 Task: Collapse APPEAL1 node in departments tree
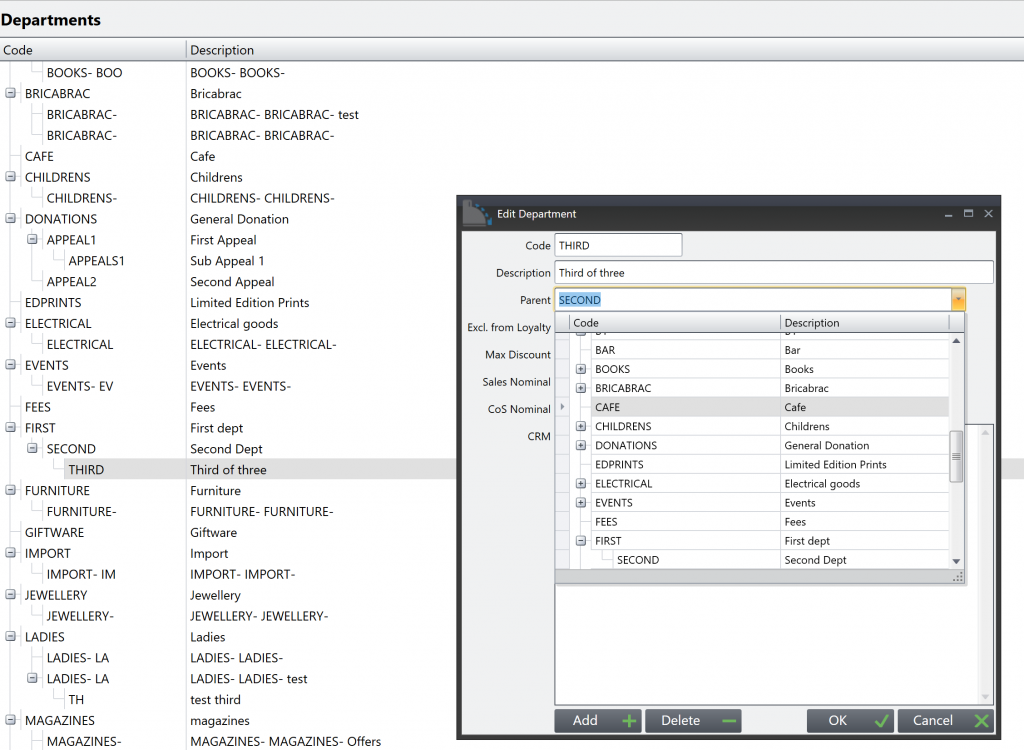coord(32,240)
